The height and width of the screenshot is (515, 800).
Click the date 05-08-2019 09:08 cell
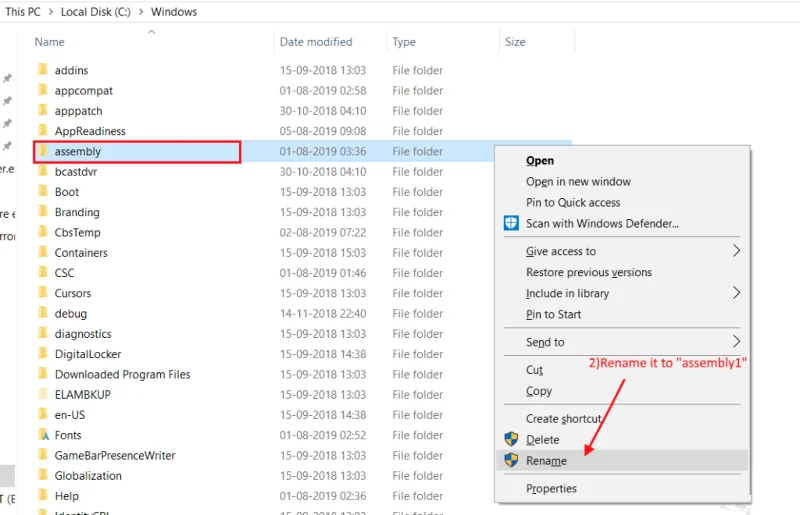[322, 131]
